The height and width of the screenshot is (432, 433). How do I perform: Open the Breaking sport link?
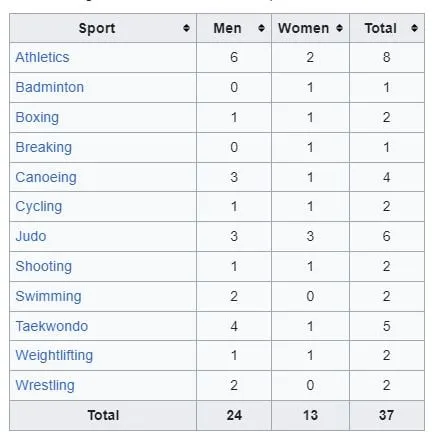pyautogui.click(x=44, y=147)
